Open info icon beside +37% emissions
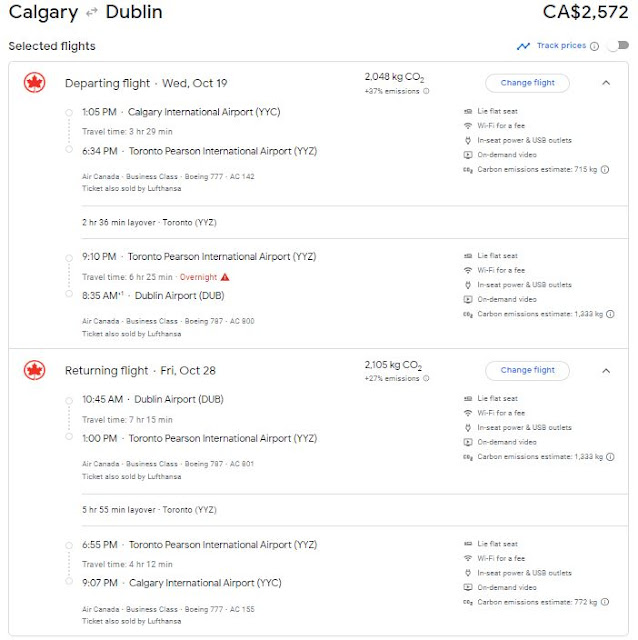The width and height of the screenshot is (638, 640). (426, 91)
